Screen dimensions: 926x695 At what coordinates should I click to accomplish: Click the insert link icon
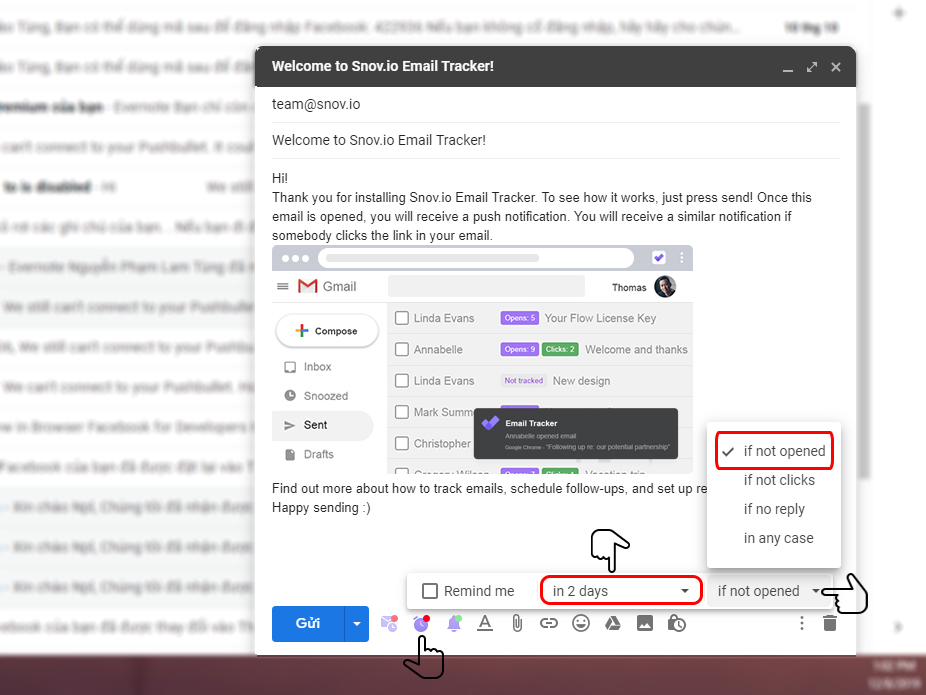(x=549, y=623)
